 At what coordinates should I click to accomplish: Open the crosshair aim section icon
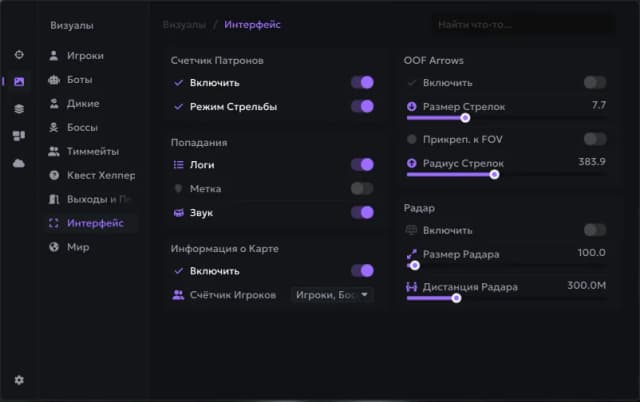click(19, 55)
